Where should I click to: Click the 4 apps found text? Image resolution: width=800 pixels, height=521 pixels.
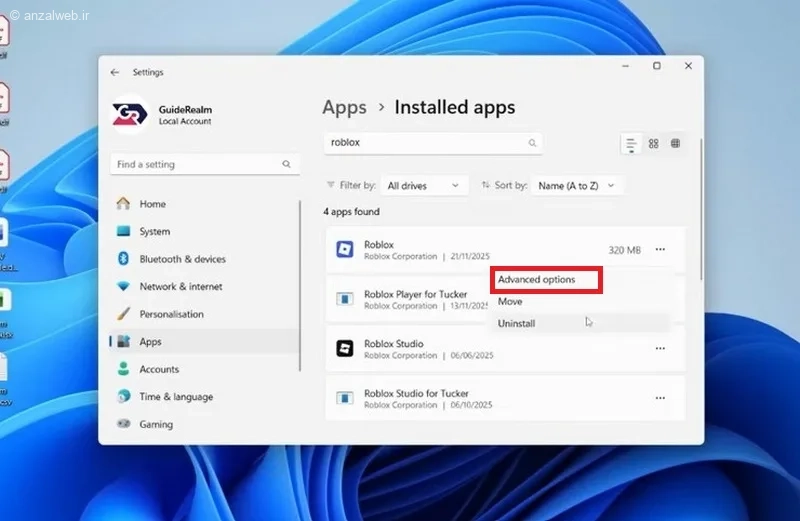click(351, 212)
